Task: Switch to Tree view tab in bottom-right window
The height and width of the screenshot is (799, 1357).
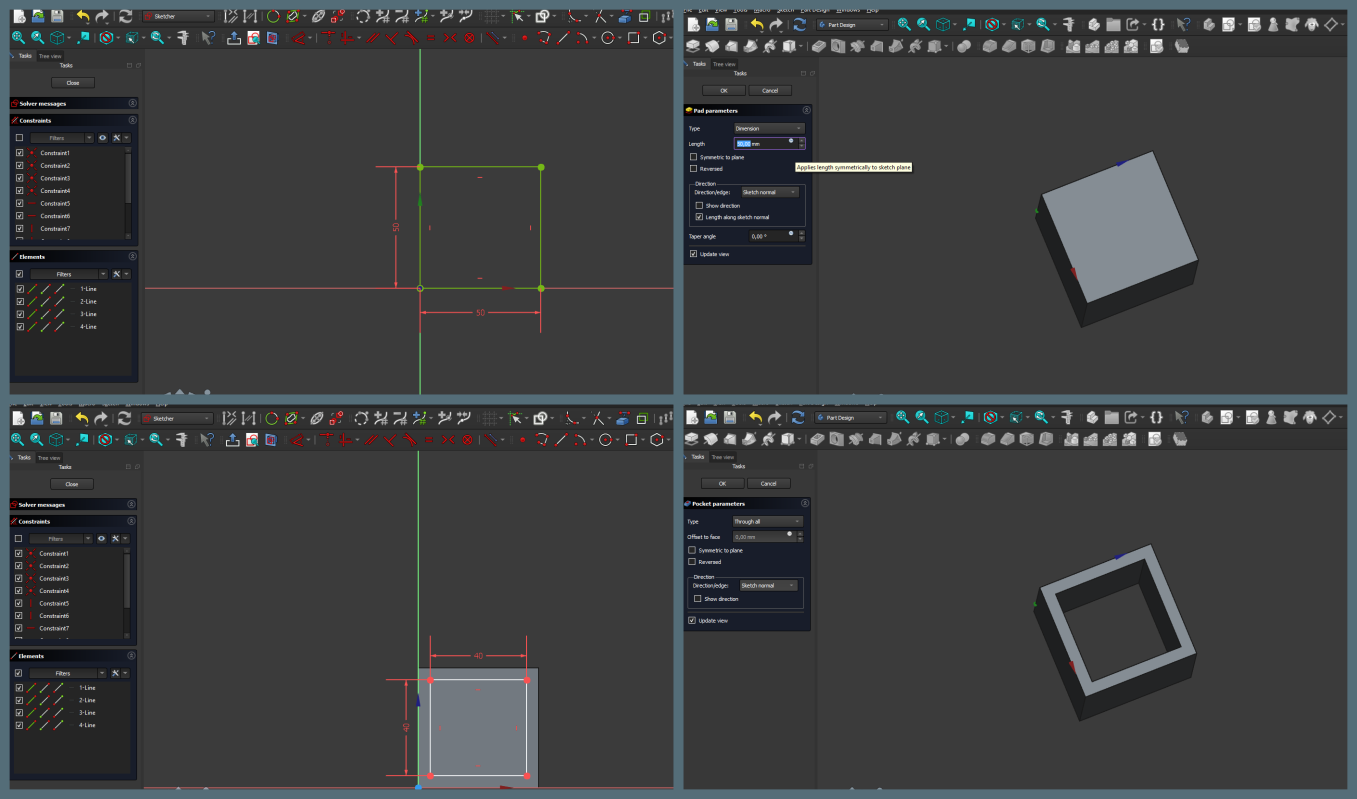Action: 722,457
